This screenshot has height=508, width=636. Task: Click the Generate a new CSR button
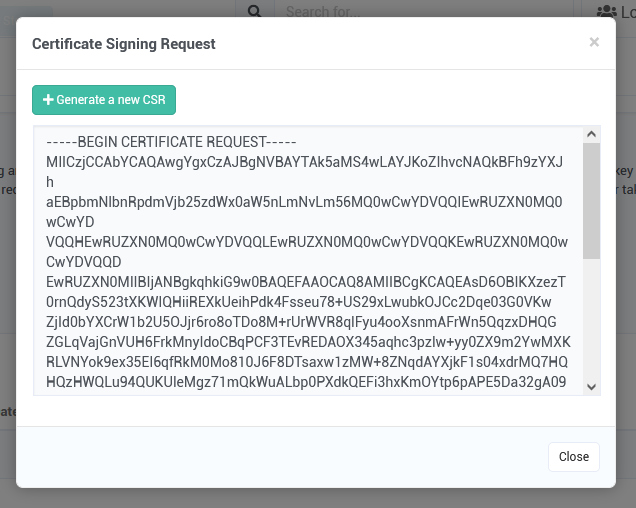pyautogui.click(x=104, y=100)
